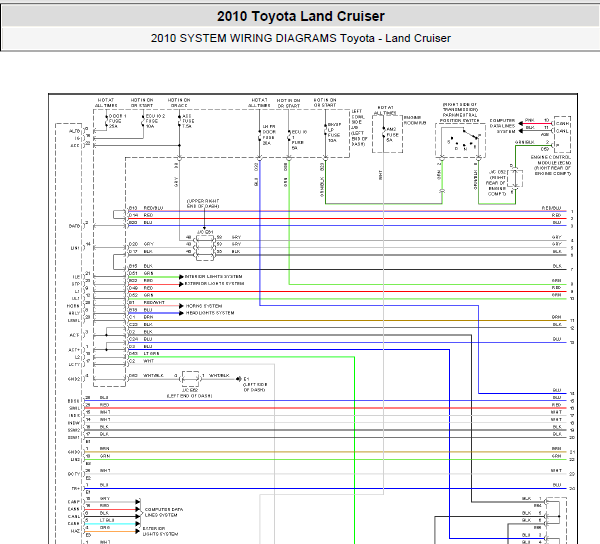Click the park/neutral switch contact symbol
600x544 pixels.
[463, 140]
